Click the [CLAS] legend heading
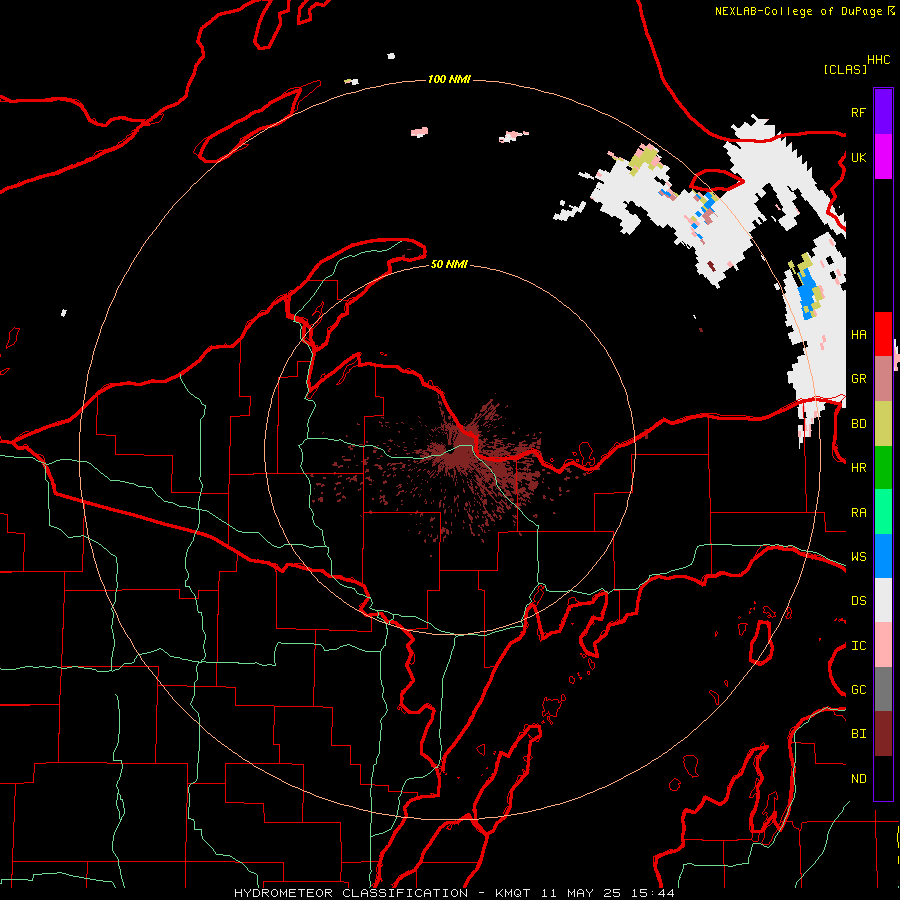 (845, 69)
